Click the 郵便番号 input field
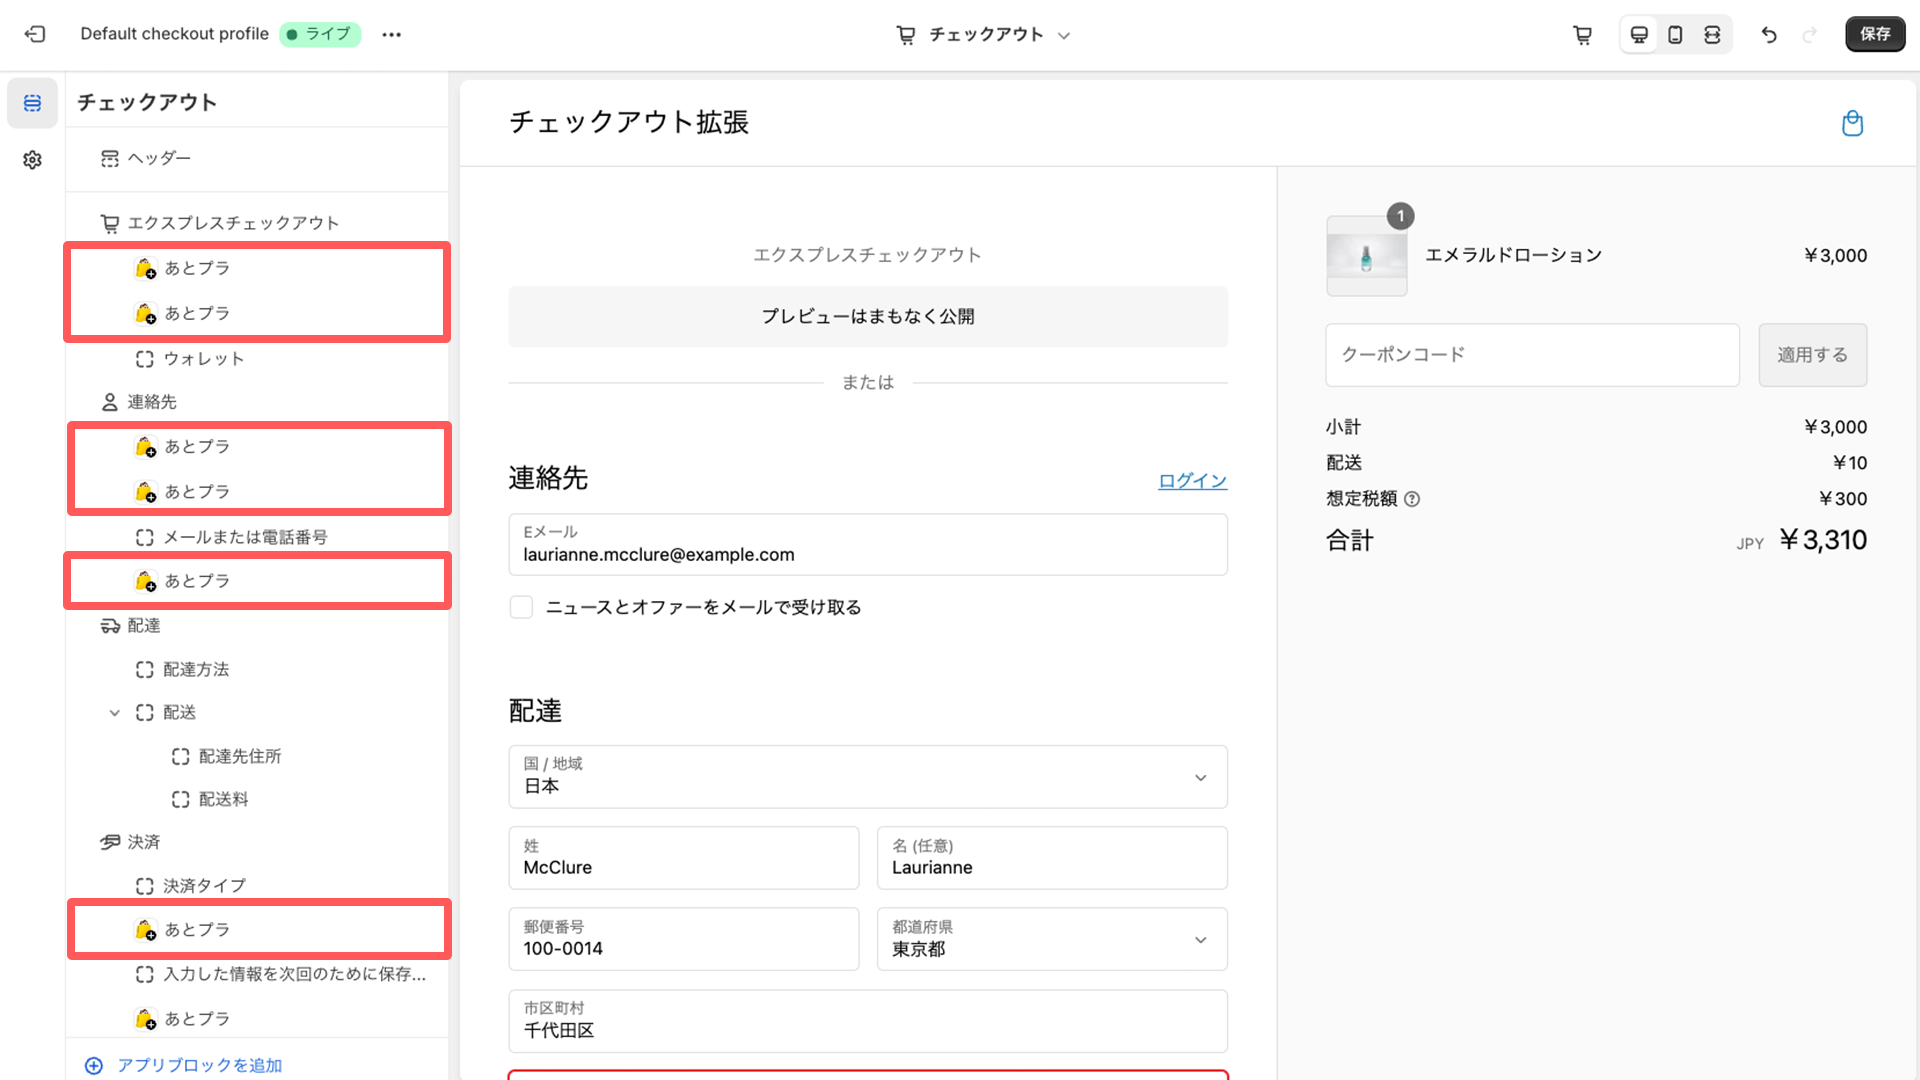1920x1080 pixels. tap(684, 939)
